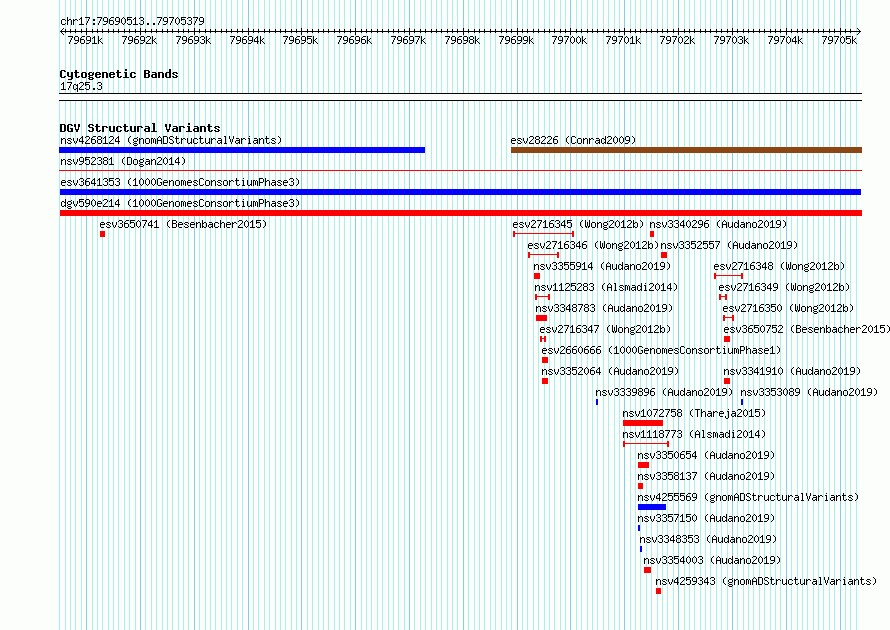The image size is (890, 630).
Task: Click nsv3352064 (Audano2019) label
Action: click(610, 371)
